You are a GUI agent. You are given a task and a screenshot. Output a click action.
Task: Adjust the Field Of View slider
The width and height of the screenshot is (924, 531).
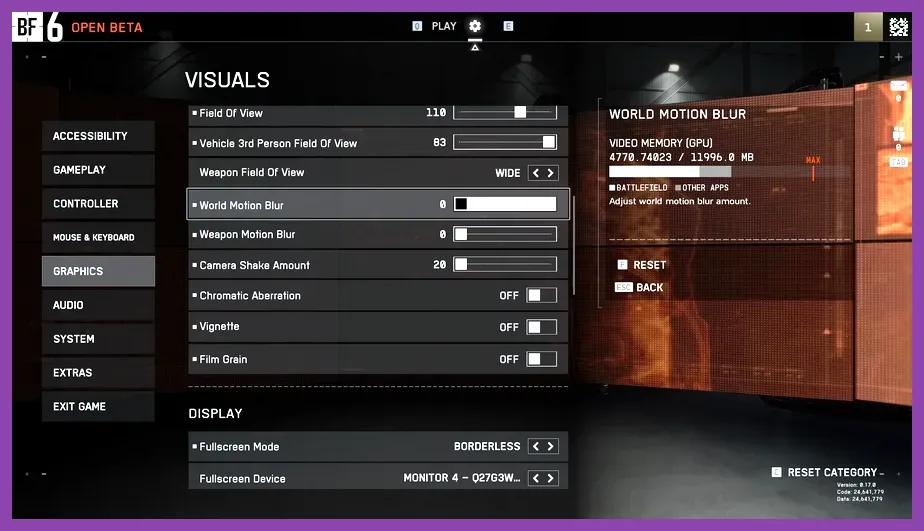pyautogui.click(x=505, y=112)
